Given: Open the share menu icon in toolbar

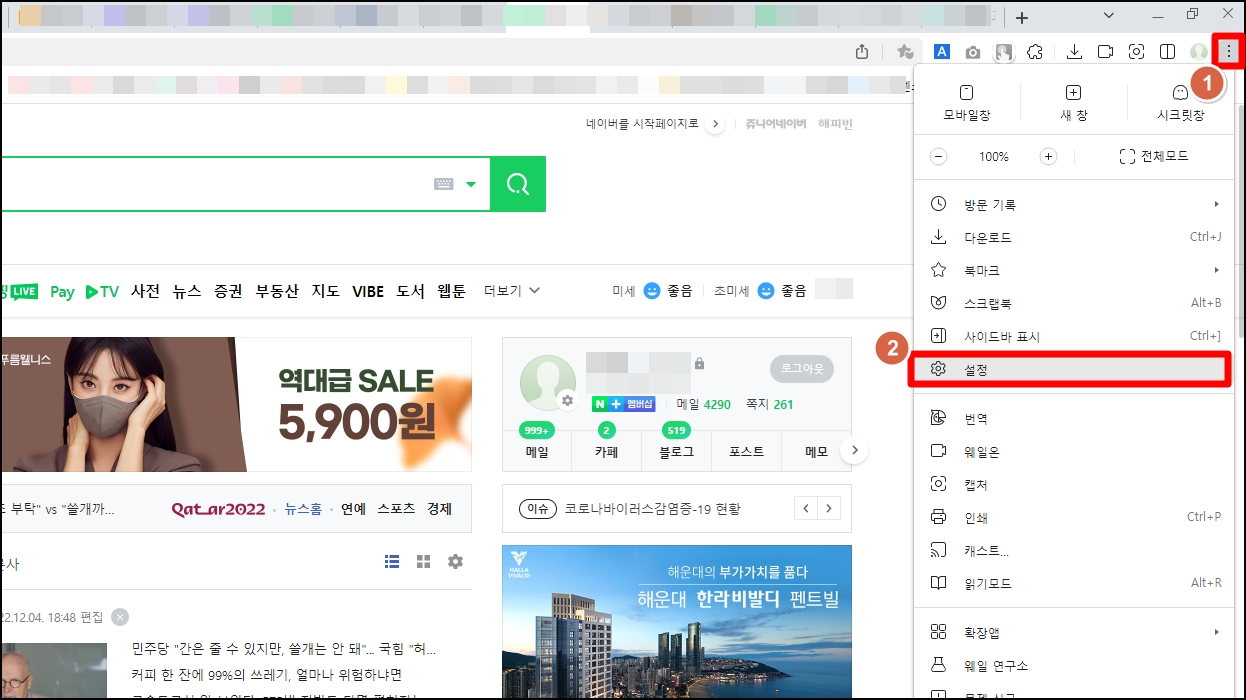Looking at the screenshot, I should tap(862, 51).
